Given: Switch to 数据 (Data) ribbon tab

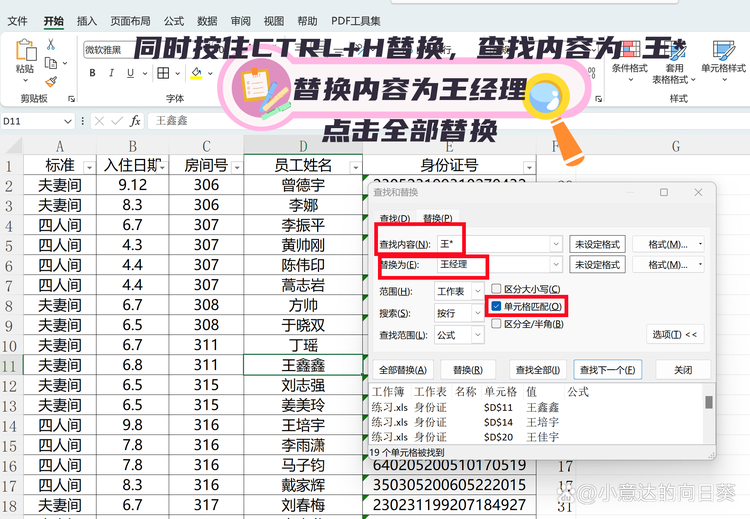Looking at the screenshot, I should click(207, 21).
